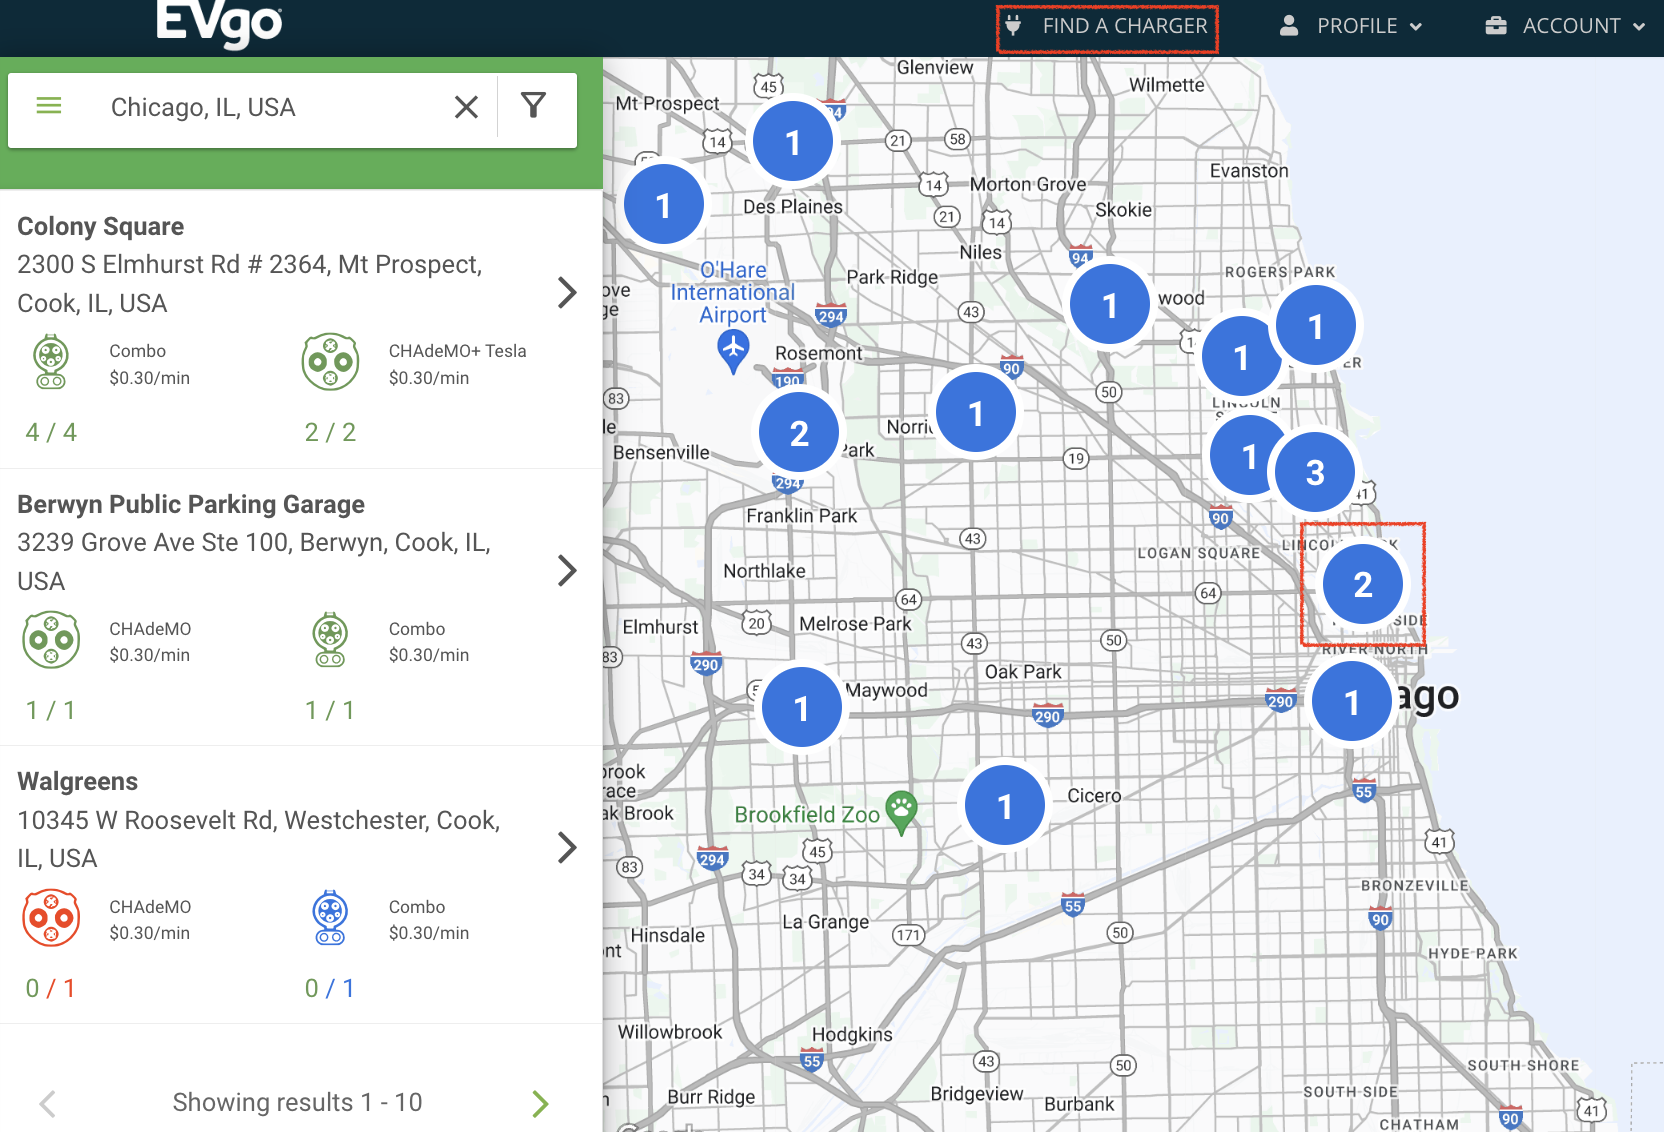Click the EVgo logo
Viewport: 1664px width, 1132px height.
tap(219, 24)
